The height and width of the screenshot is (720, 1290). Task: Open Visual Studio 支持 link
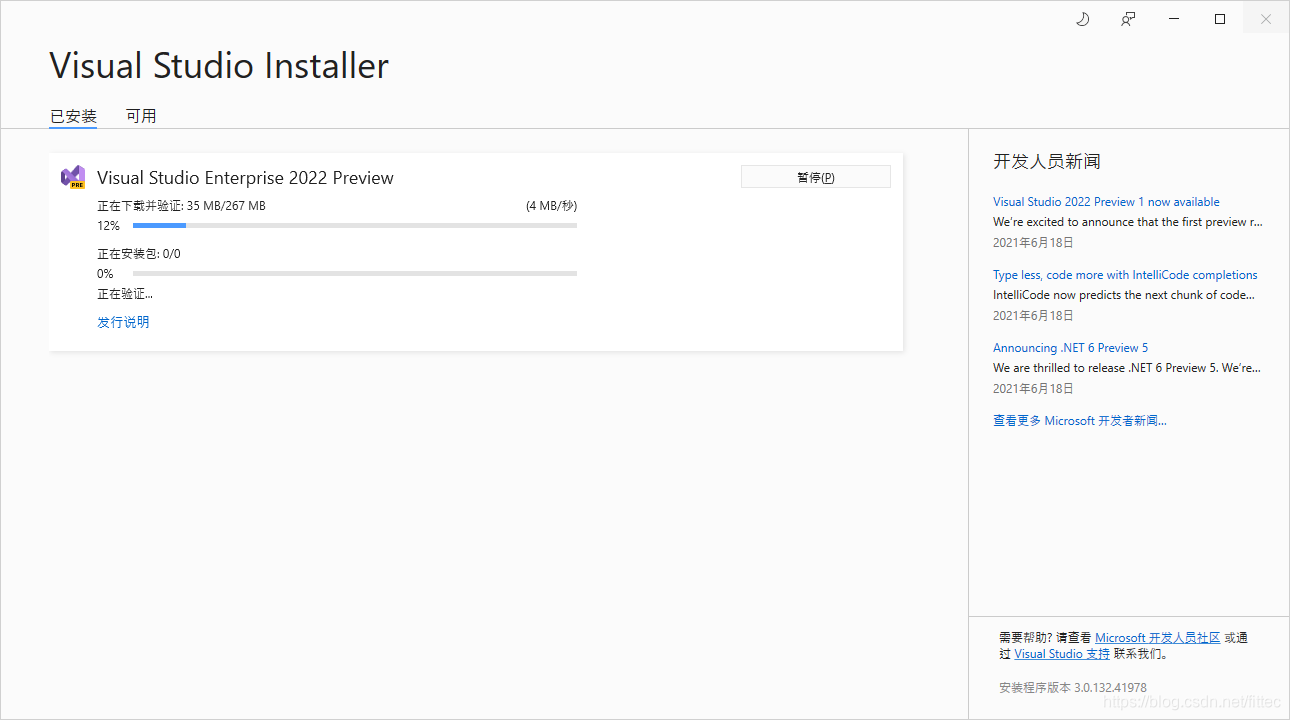1062,654
